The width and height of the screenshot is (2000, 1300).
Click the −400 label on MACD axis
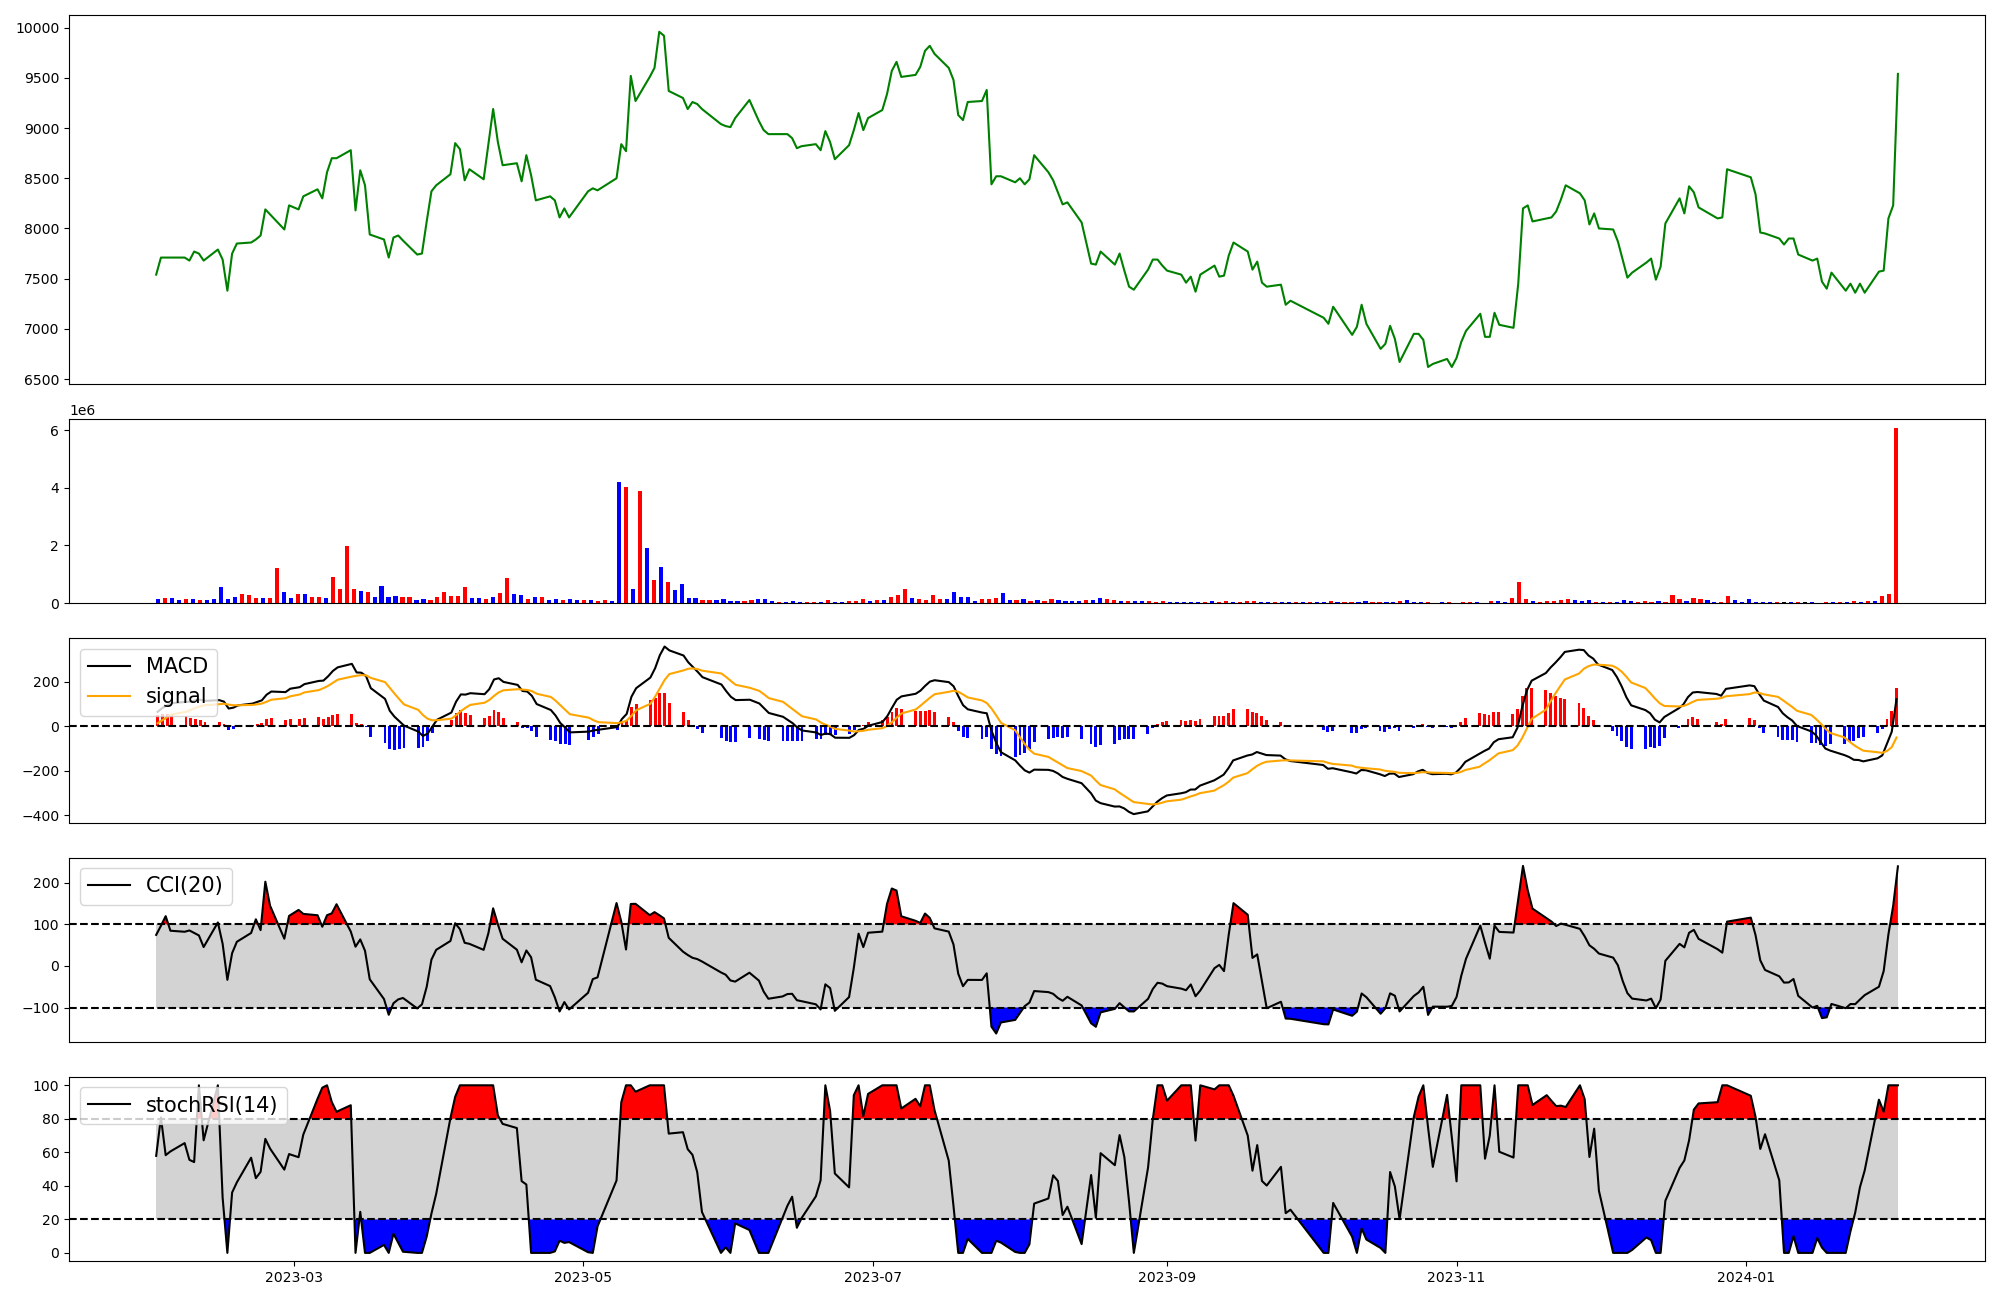pyautogui.click(x=41, y=816)
